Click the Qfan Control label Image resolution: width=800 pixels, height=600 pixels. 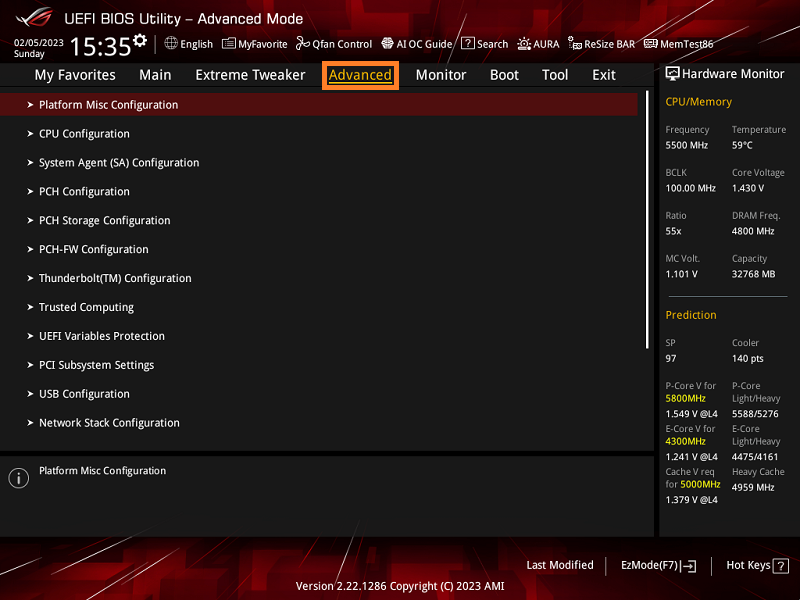click(342, 44)
